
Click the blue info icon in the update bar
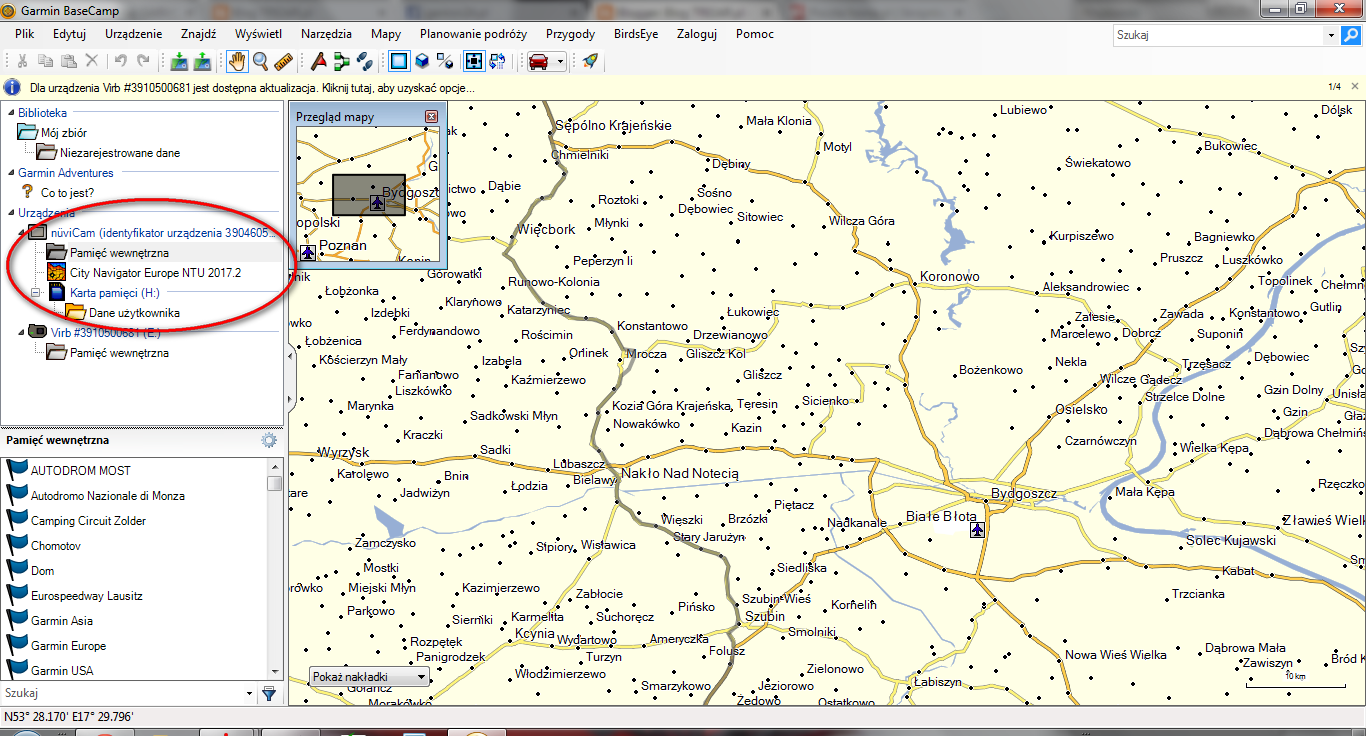coord(13,87)
